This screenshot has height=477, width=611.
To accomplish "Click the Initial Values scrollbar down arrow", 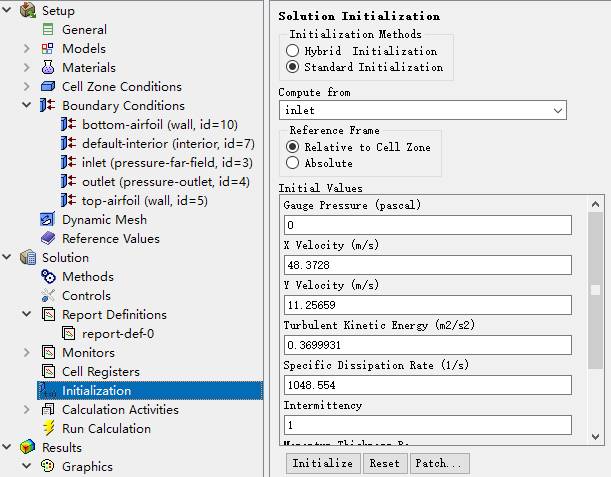I will click(x=595, y=437).
